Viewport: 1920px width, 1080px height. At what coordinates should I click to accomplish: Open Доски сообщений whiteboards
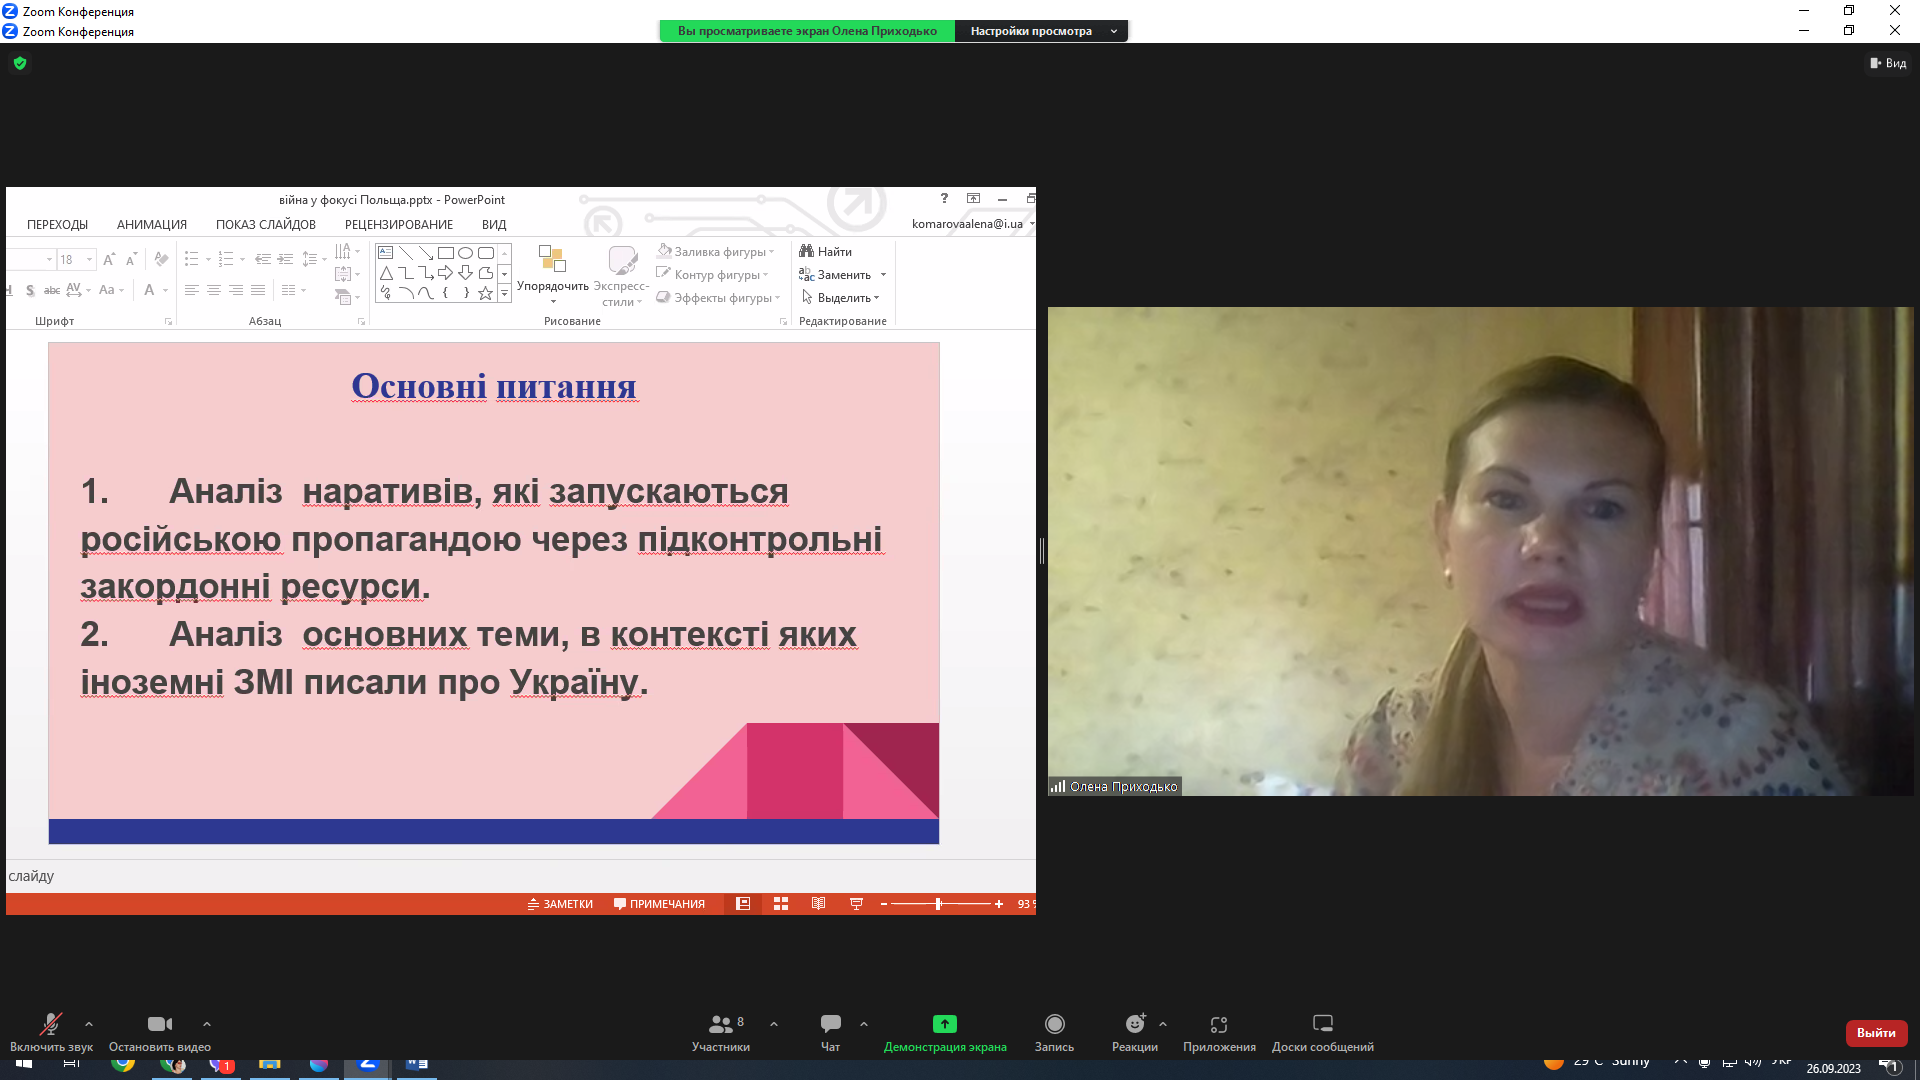click(x=1323, y=1032)
